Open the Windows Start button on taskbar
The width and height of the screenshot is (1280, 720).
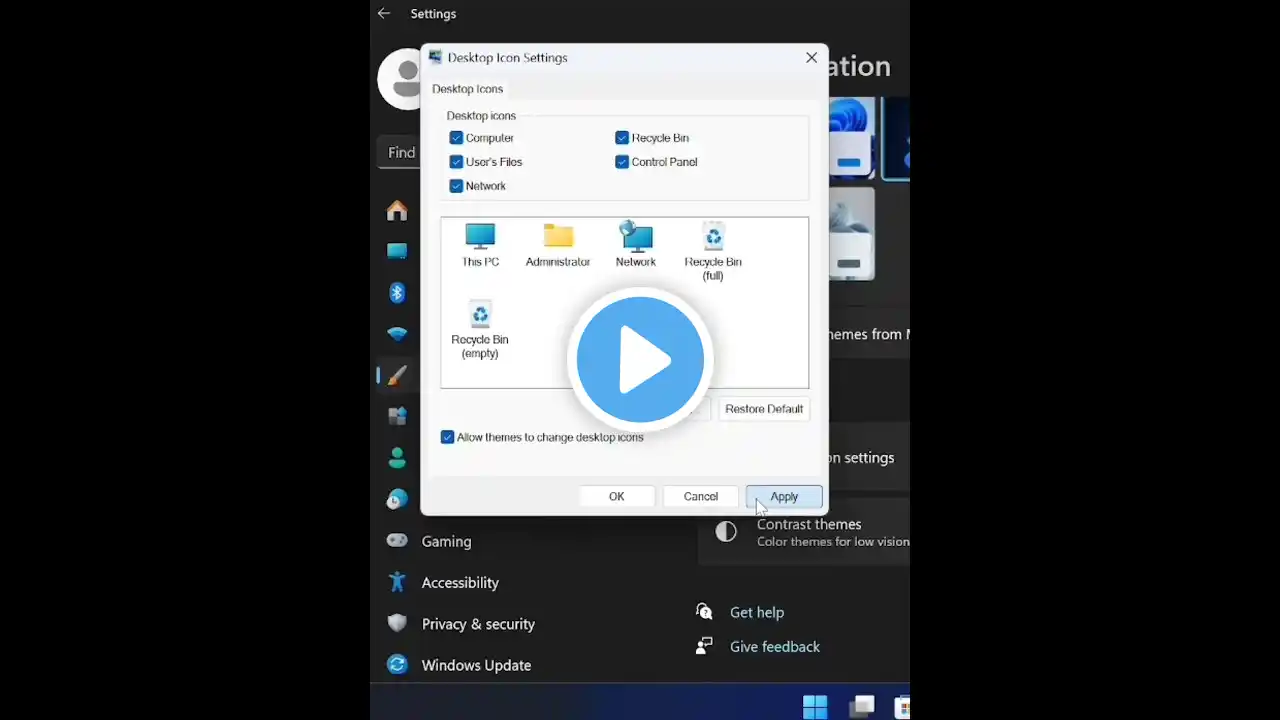(815, 706)
